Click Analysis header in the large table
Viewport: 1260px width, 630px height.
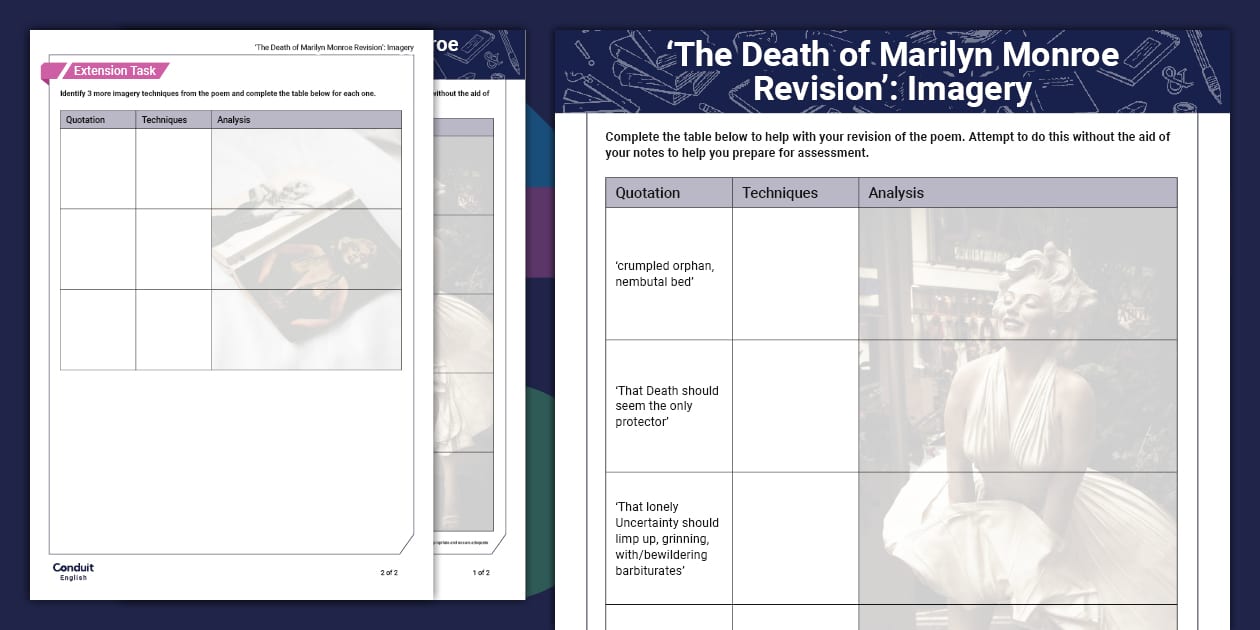(896, 193)
